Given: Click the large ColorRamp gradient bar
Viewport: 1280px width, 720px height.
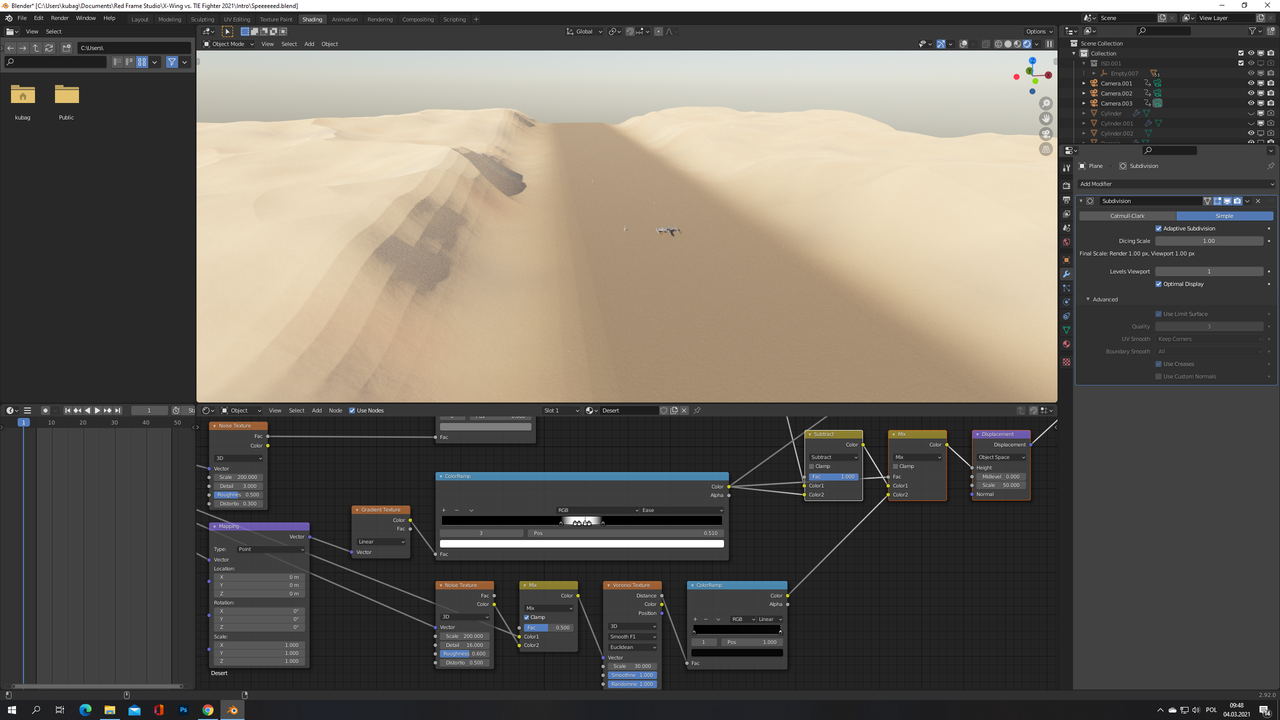Looking at the screenshot, I should 581,521.
